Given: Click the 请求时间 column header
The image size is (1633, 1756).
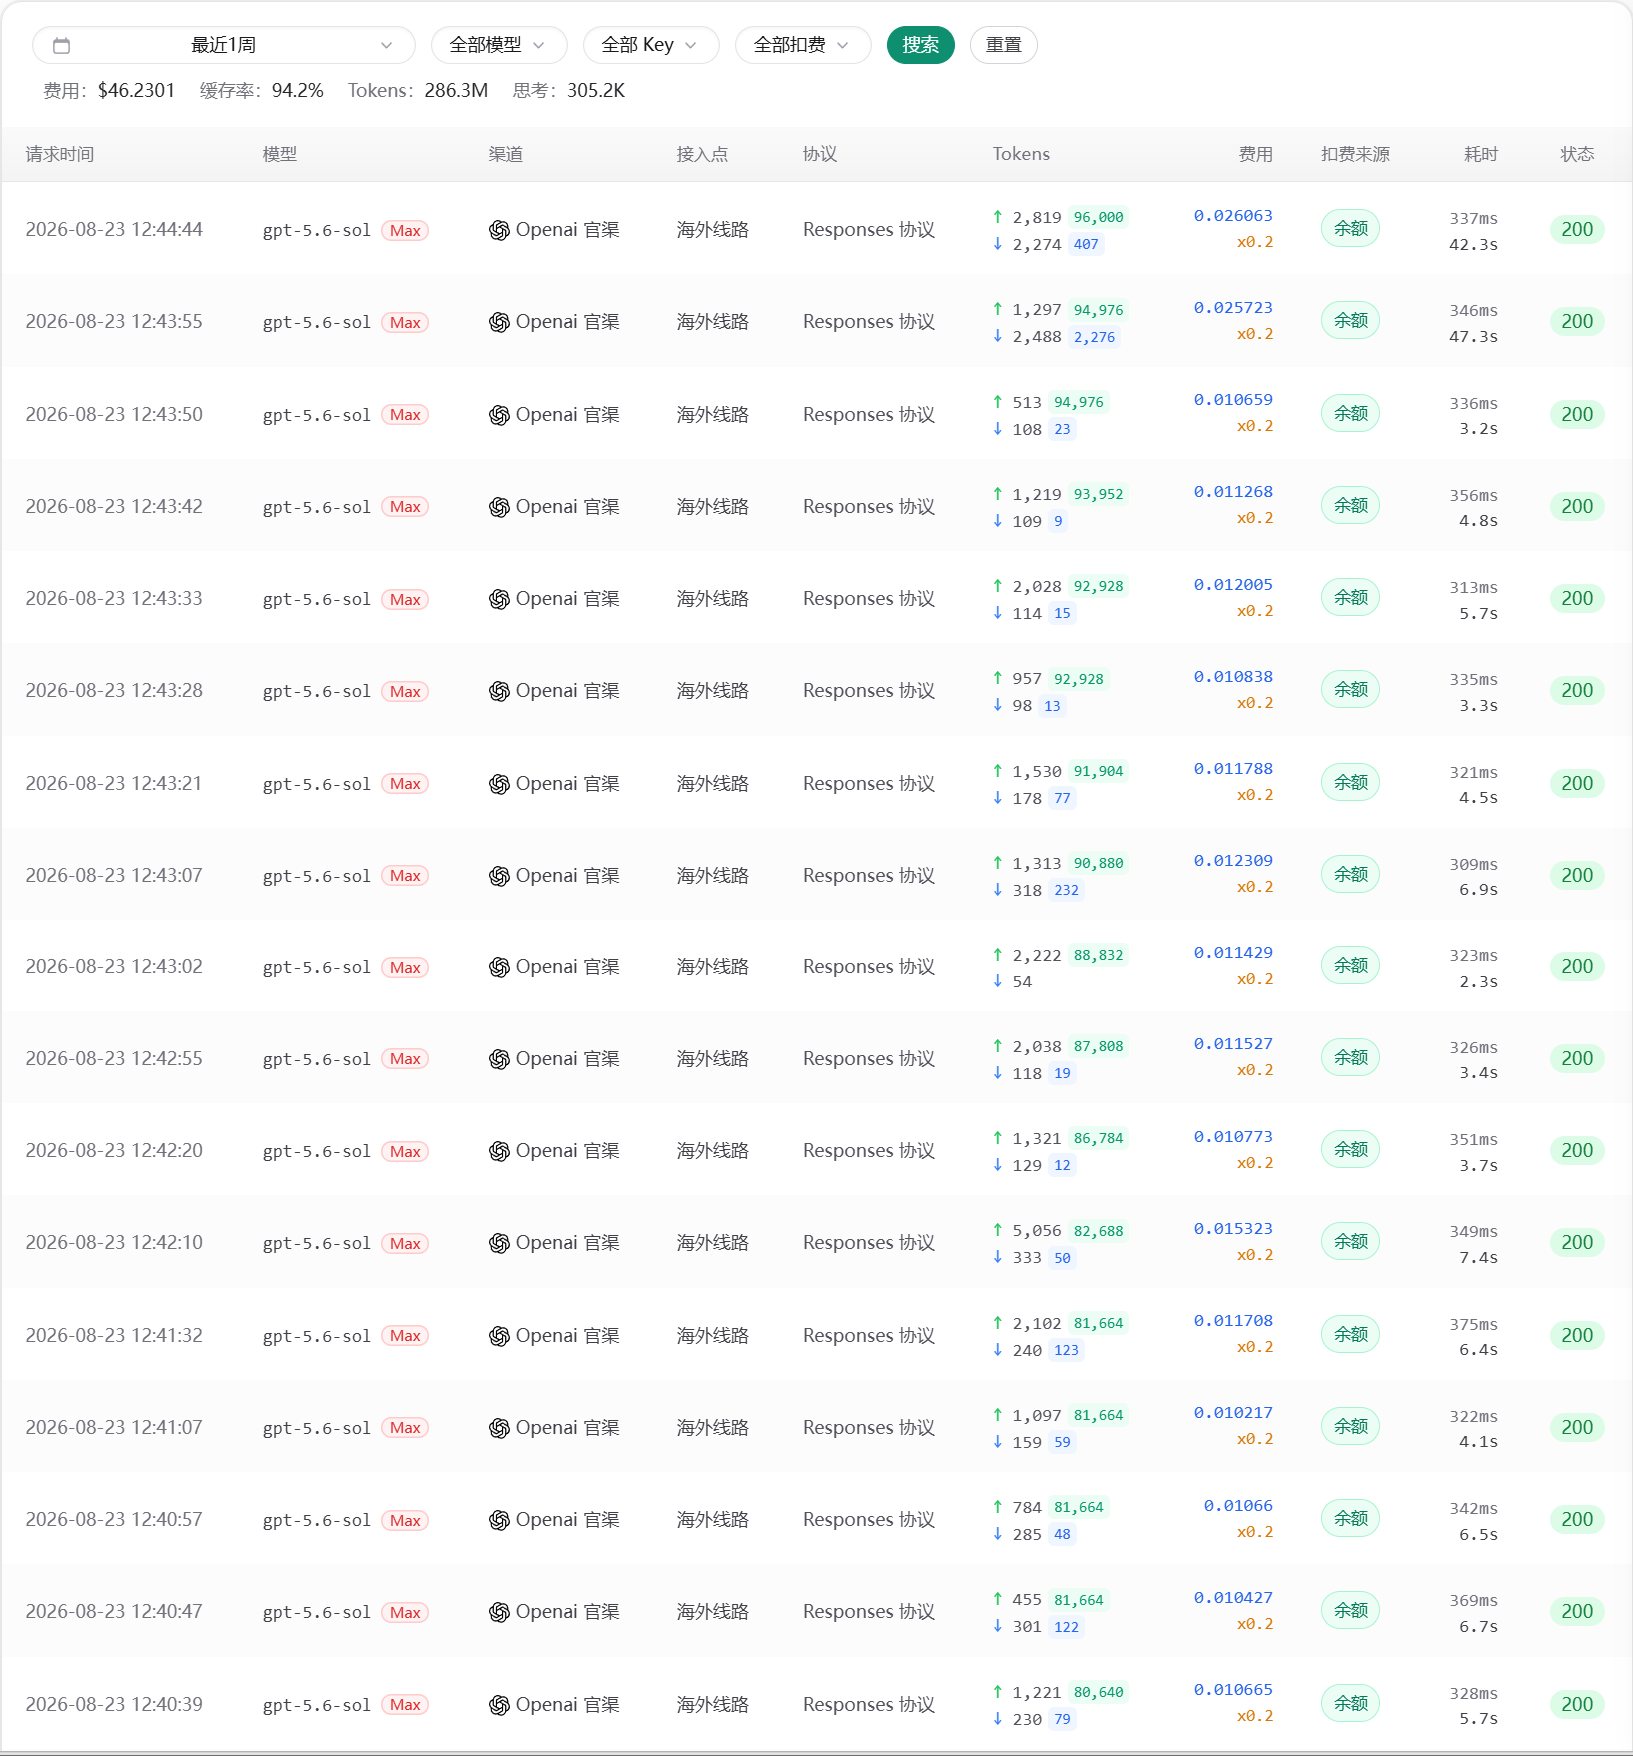Looking at the screenshot, I should [60, 154].
